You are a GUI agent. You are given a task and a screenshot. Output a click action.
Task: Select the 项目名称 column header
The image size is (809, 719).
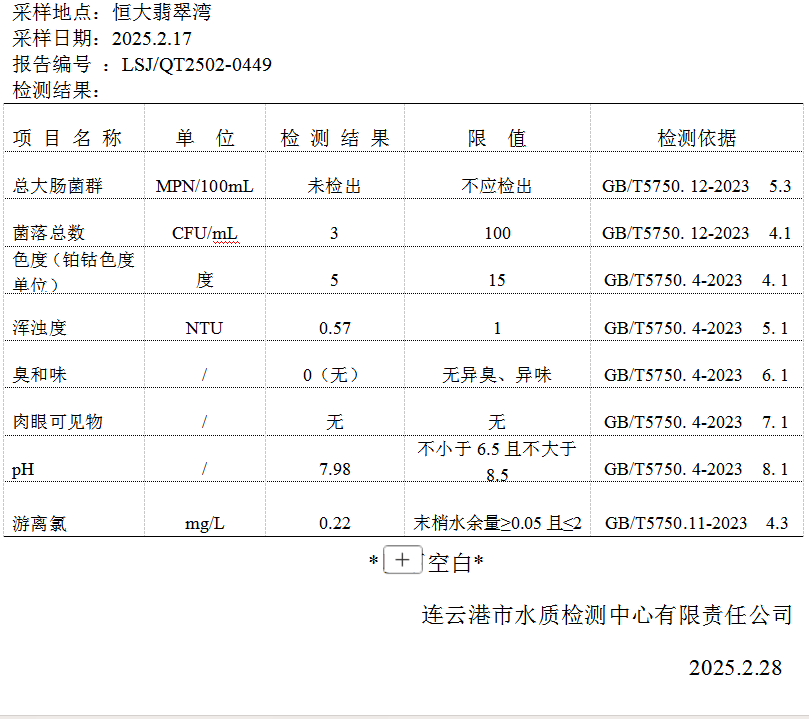[x=68, y=139]
